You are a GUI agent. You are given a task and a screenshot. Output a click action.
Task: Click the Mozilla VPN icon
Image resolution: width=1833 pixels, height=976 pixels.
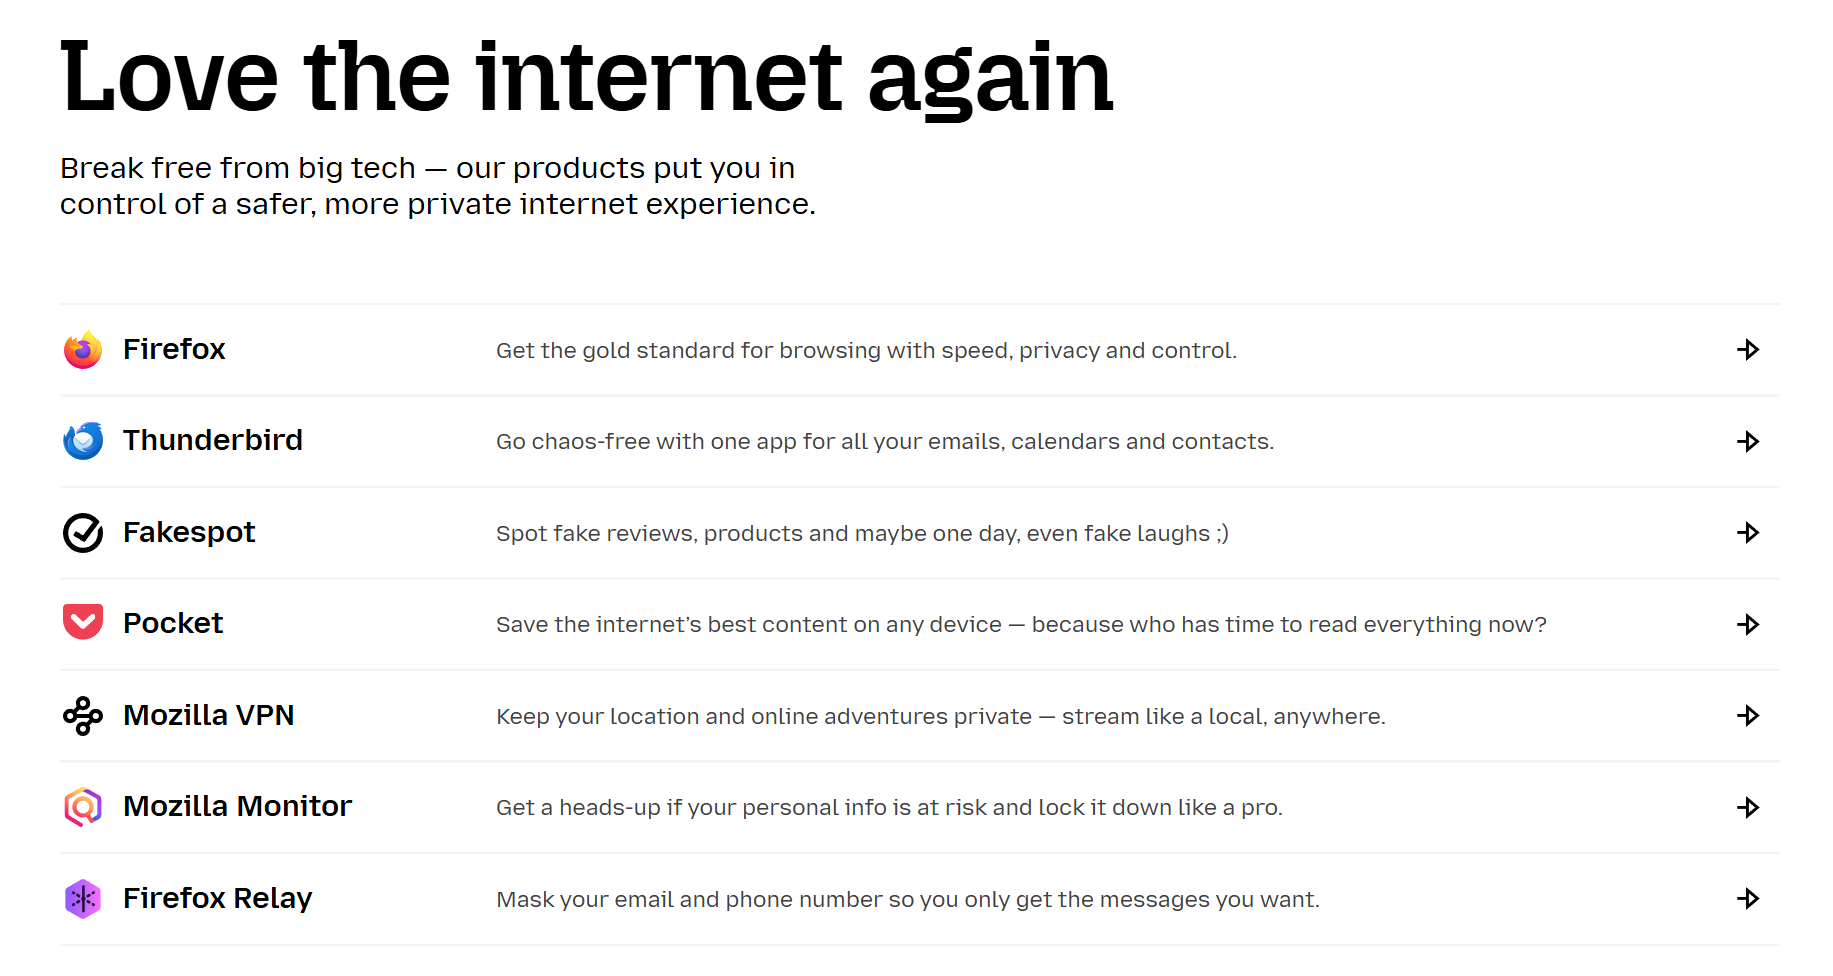pos(83,716)
